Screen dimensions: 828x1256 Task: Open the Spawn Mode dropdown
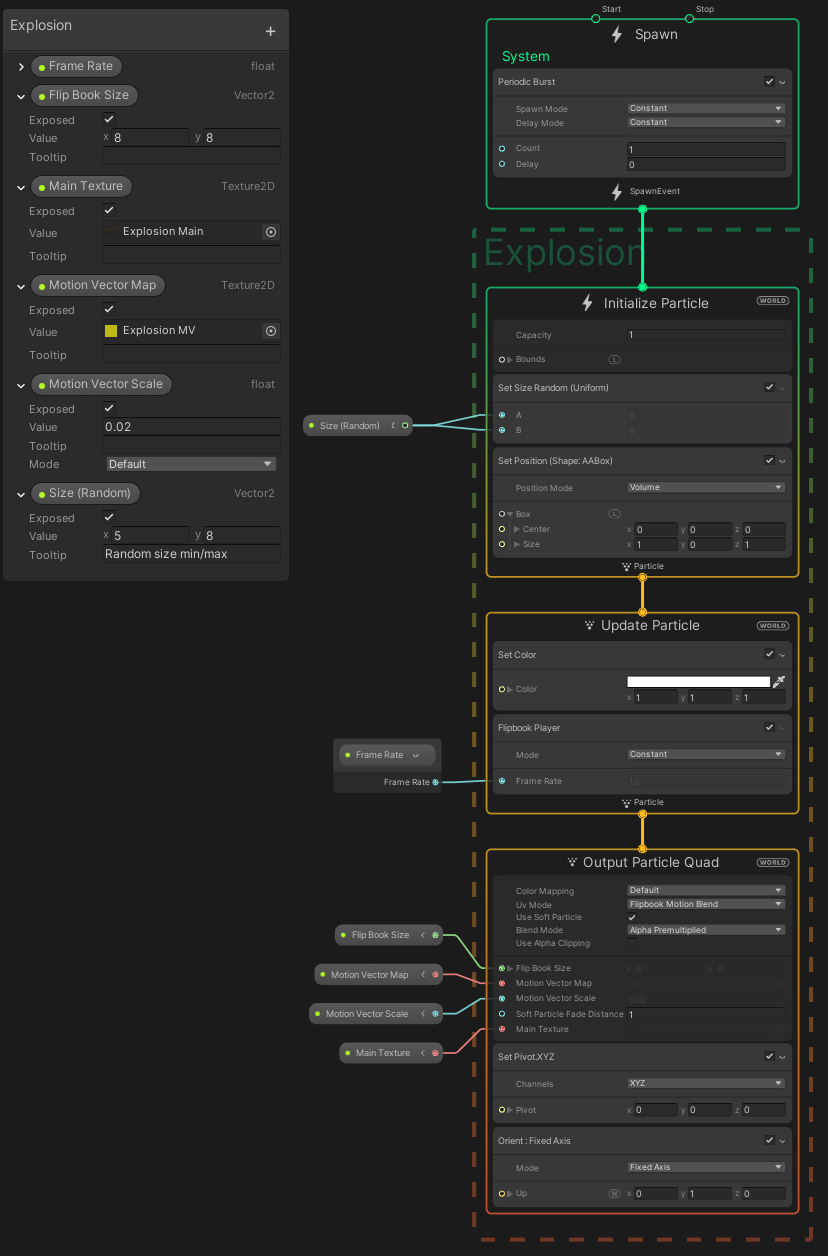click(x=705, y=108)
